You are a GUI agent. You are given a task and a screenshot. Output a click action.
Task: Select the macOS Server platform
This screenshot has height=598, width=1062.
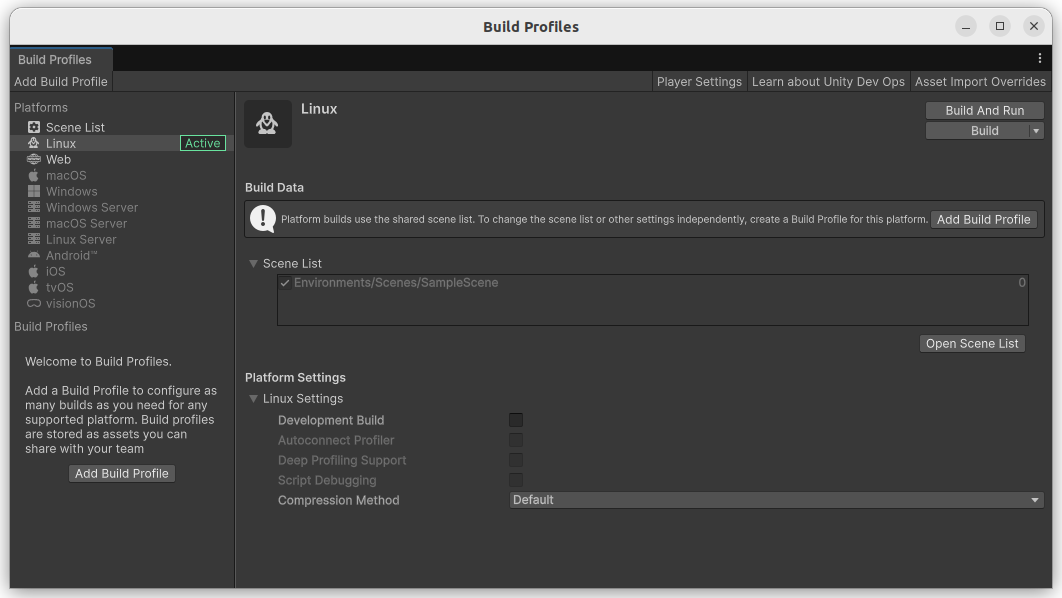pyautogui.click(x=122, y=223)
